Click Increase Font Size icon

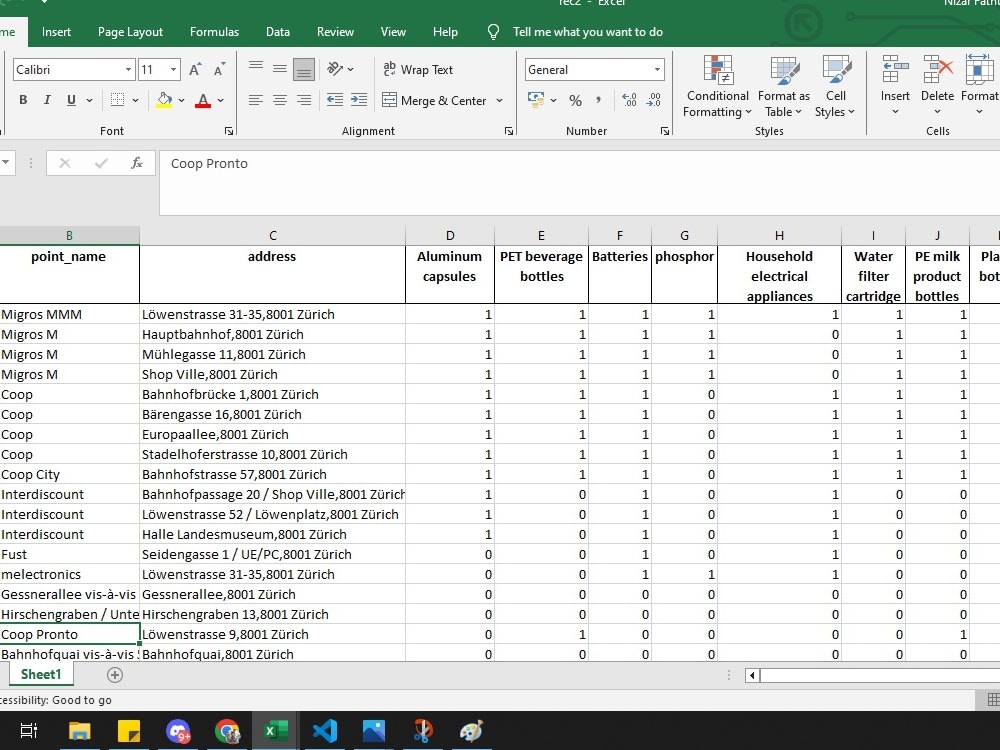(195, 70)
